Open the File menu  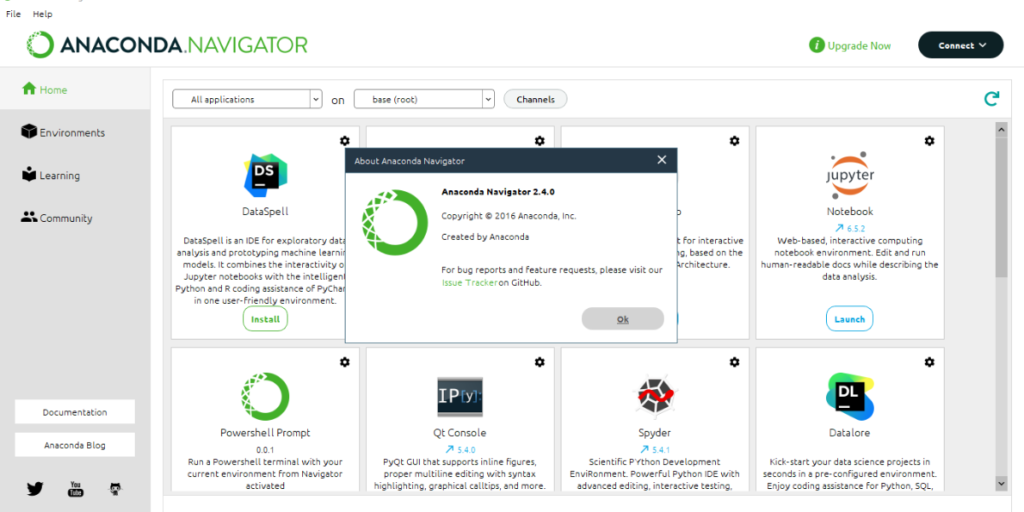(13, 14)
